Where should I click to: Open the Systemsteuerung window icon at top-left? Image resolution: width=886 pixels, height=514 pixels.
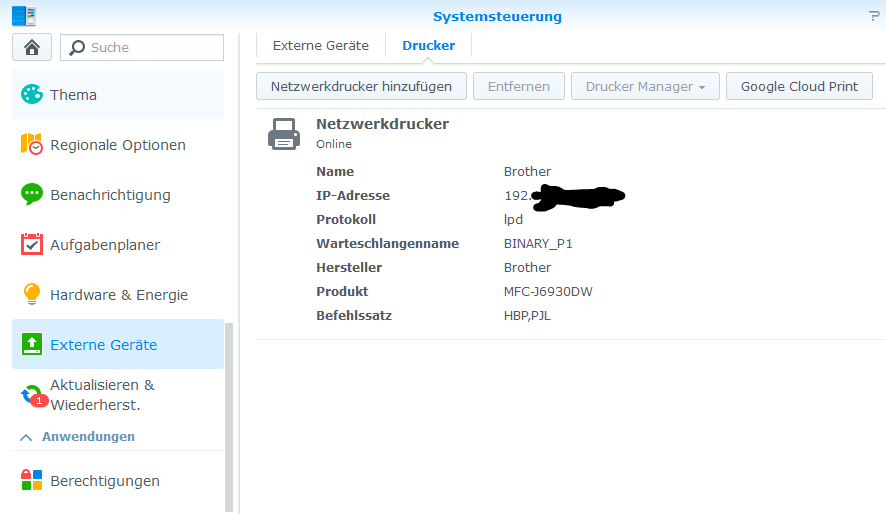(x=23, y=16)
